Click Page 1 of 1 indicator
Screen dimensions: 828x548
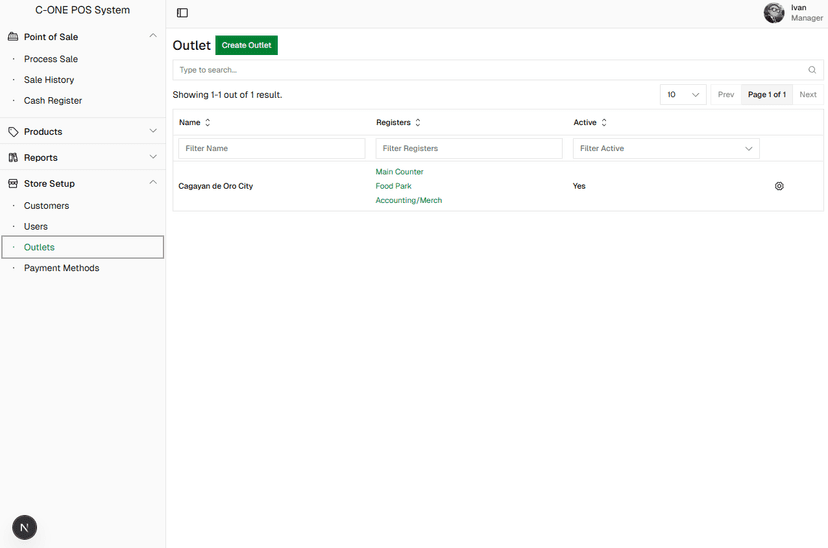tap(767, 95)
